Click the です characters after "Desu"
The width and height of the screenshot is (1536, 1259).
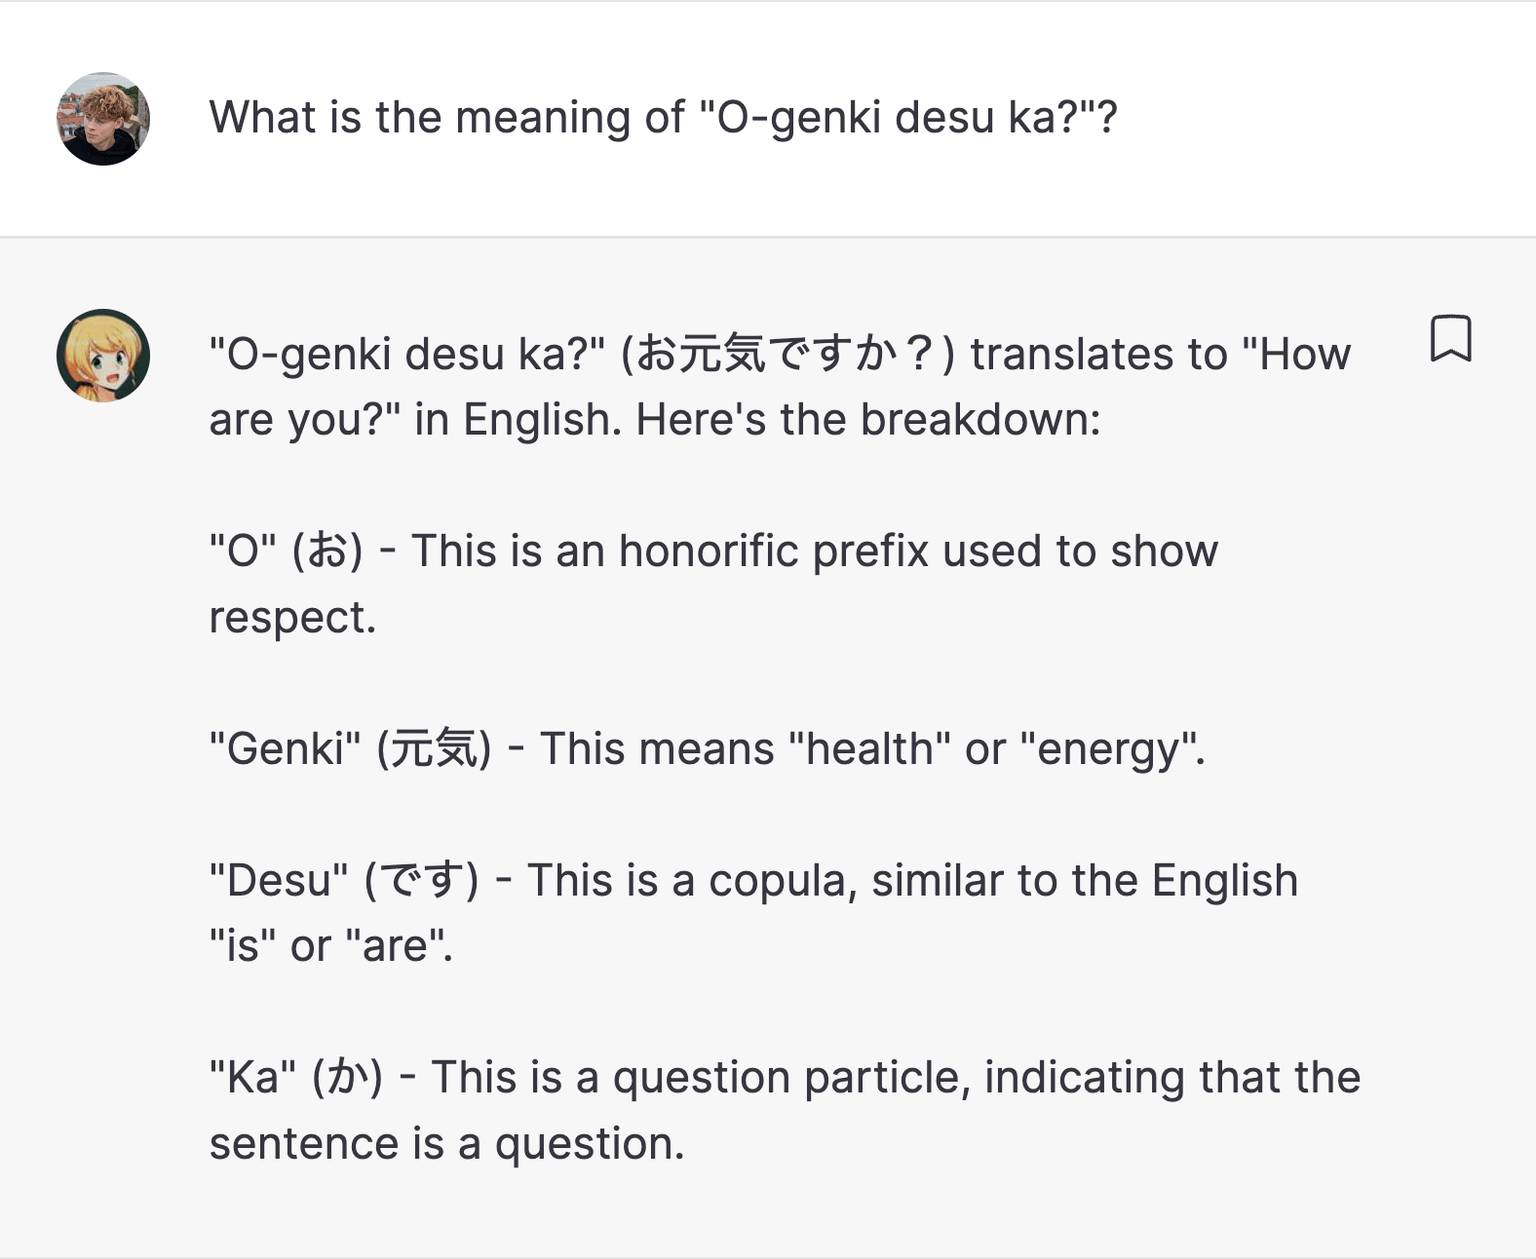[421, 881]
